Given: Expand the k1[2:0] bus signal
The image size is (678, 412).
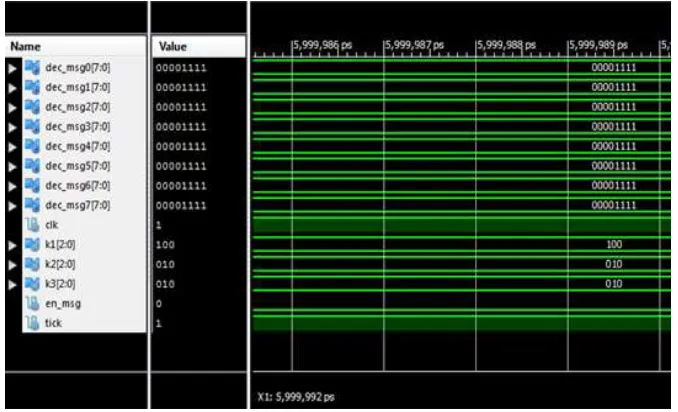Looking at the screenshot, I should (x=12, y=245).
